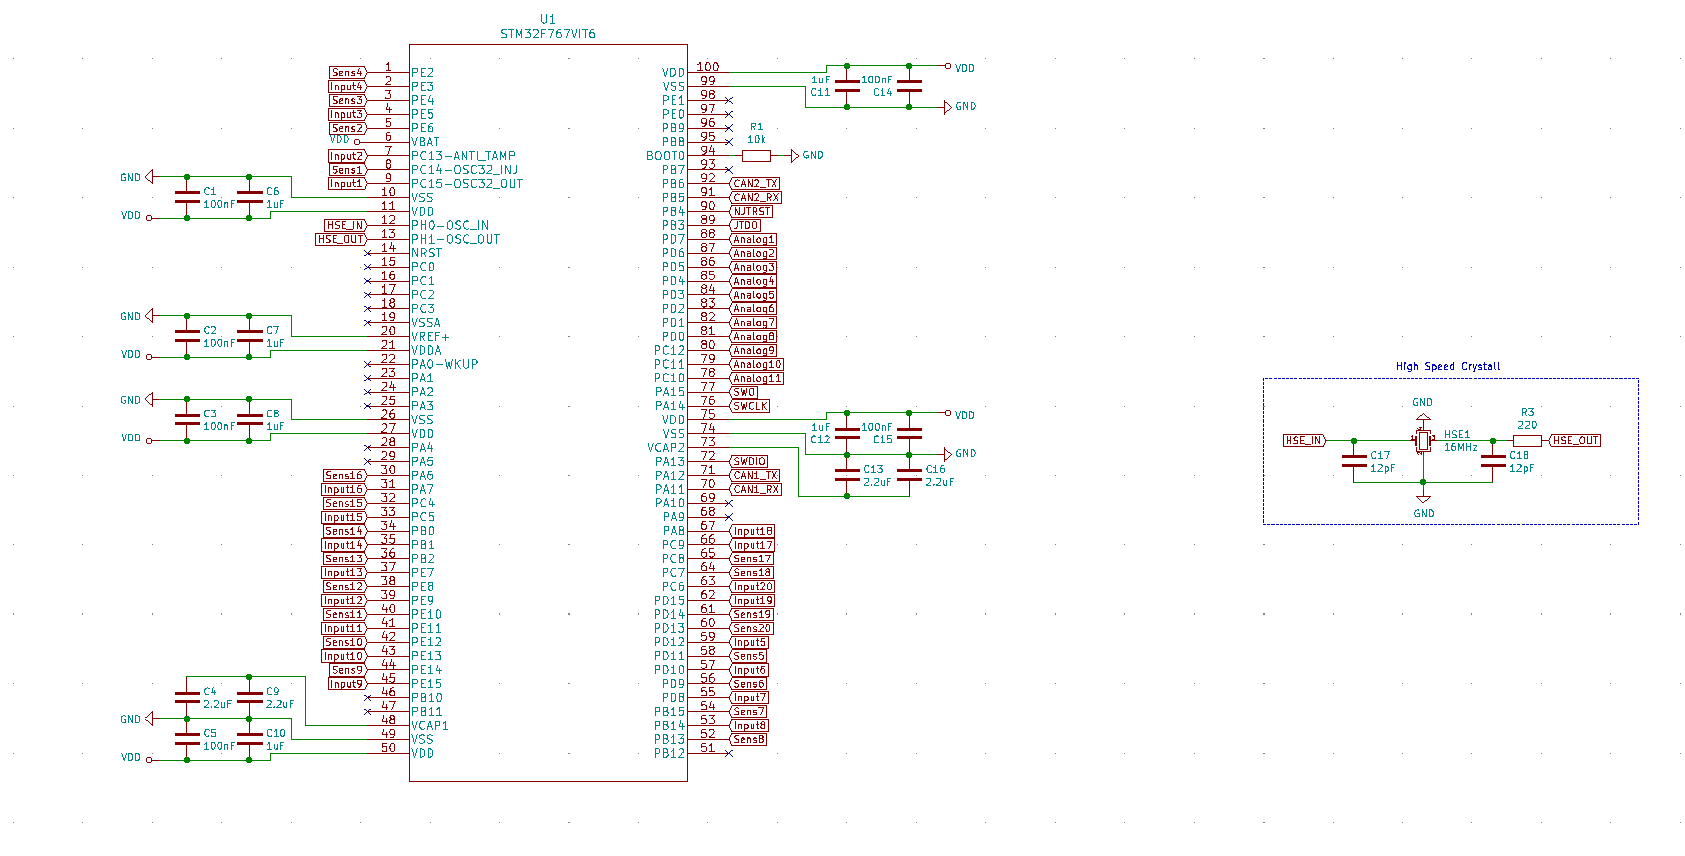
Task: Select the CAN1_TX net label
Action: point(755,476)
